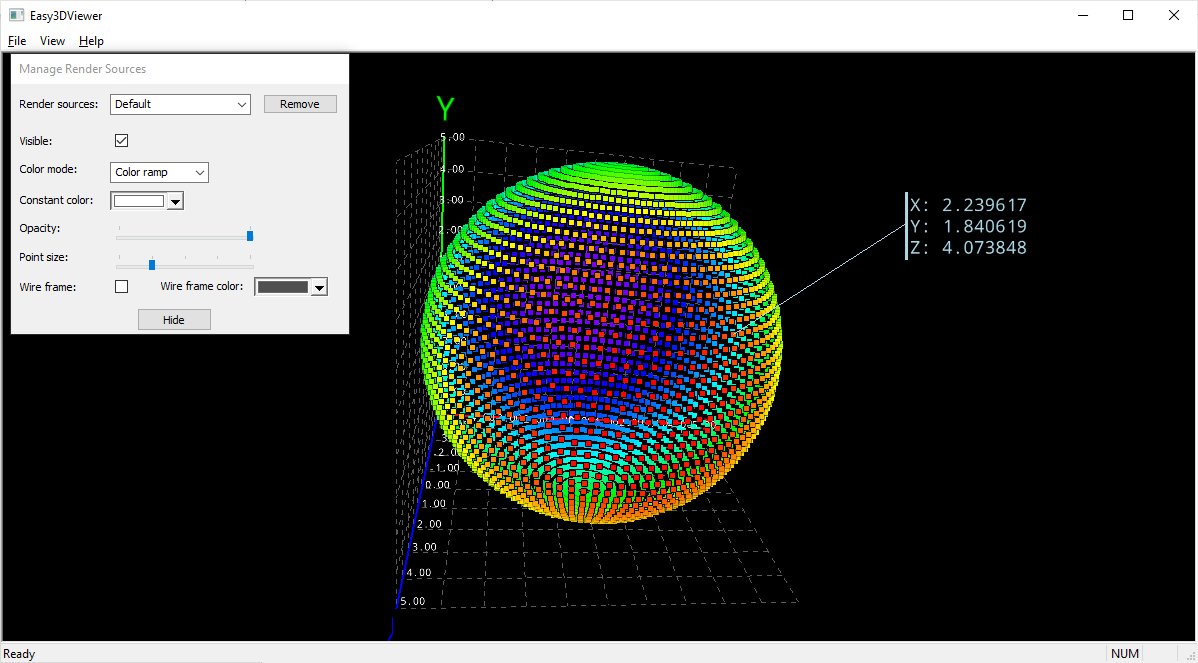
Task: Click the Constant color swatch
Action: pyautogui.click(x=141, y=200)
